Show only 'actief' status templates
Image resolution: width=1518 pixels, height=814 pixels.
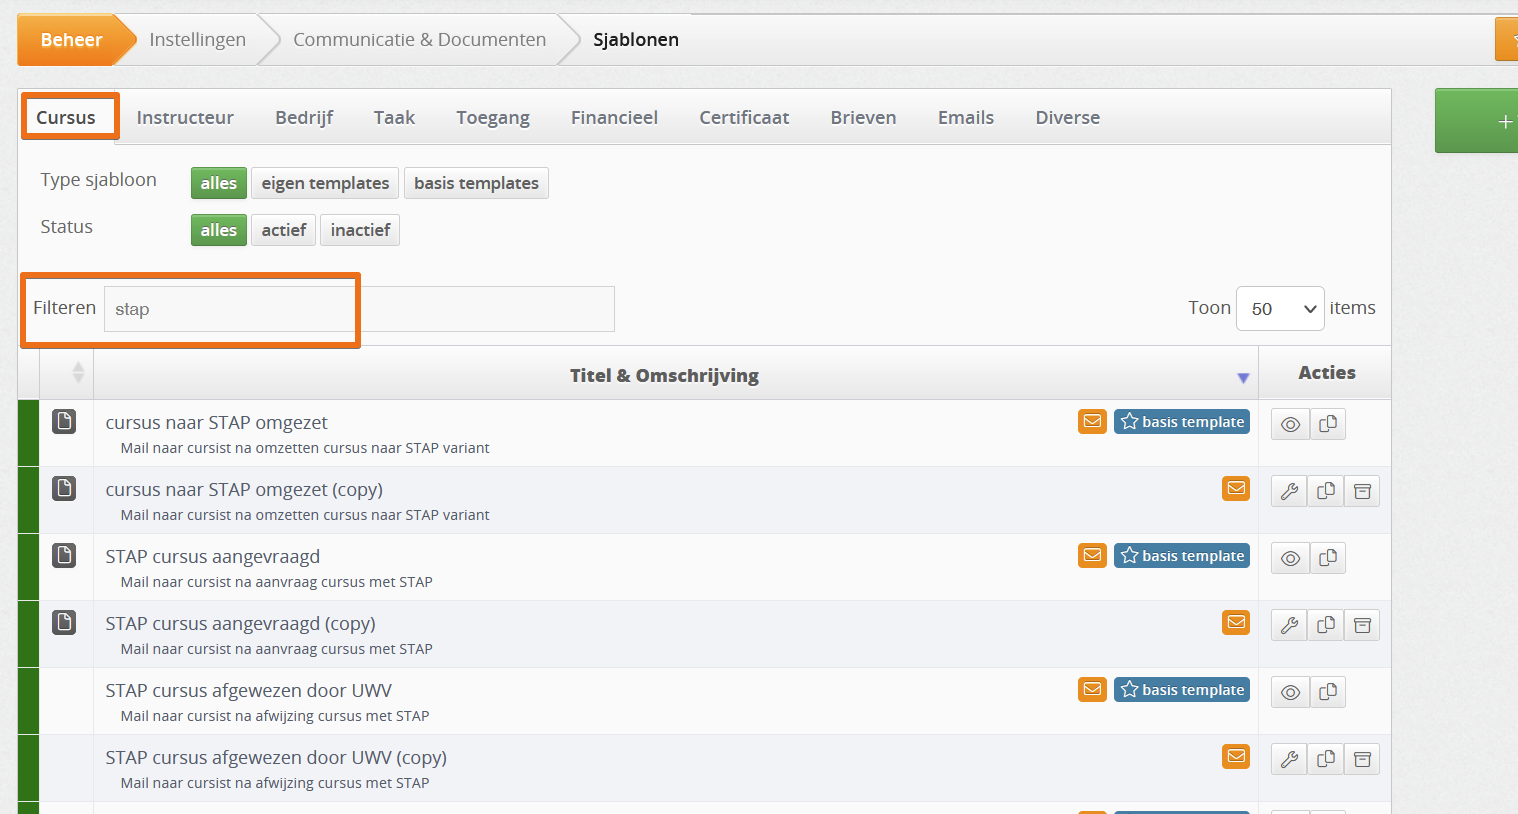pos(284,230)
